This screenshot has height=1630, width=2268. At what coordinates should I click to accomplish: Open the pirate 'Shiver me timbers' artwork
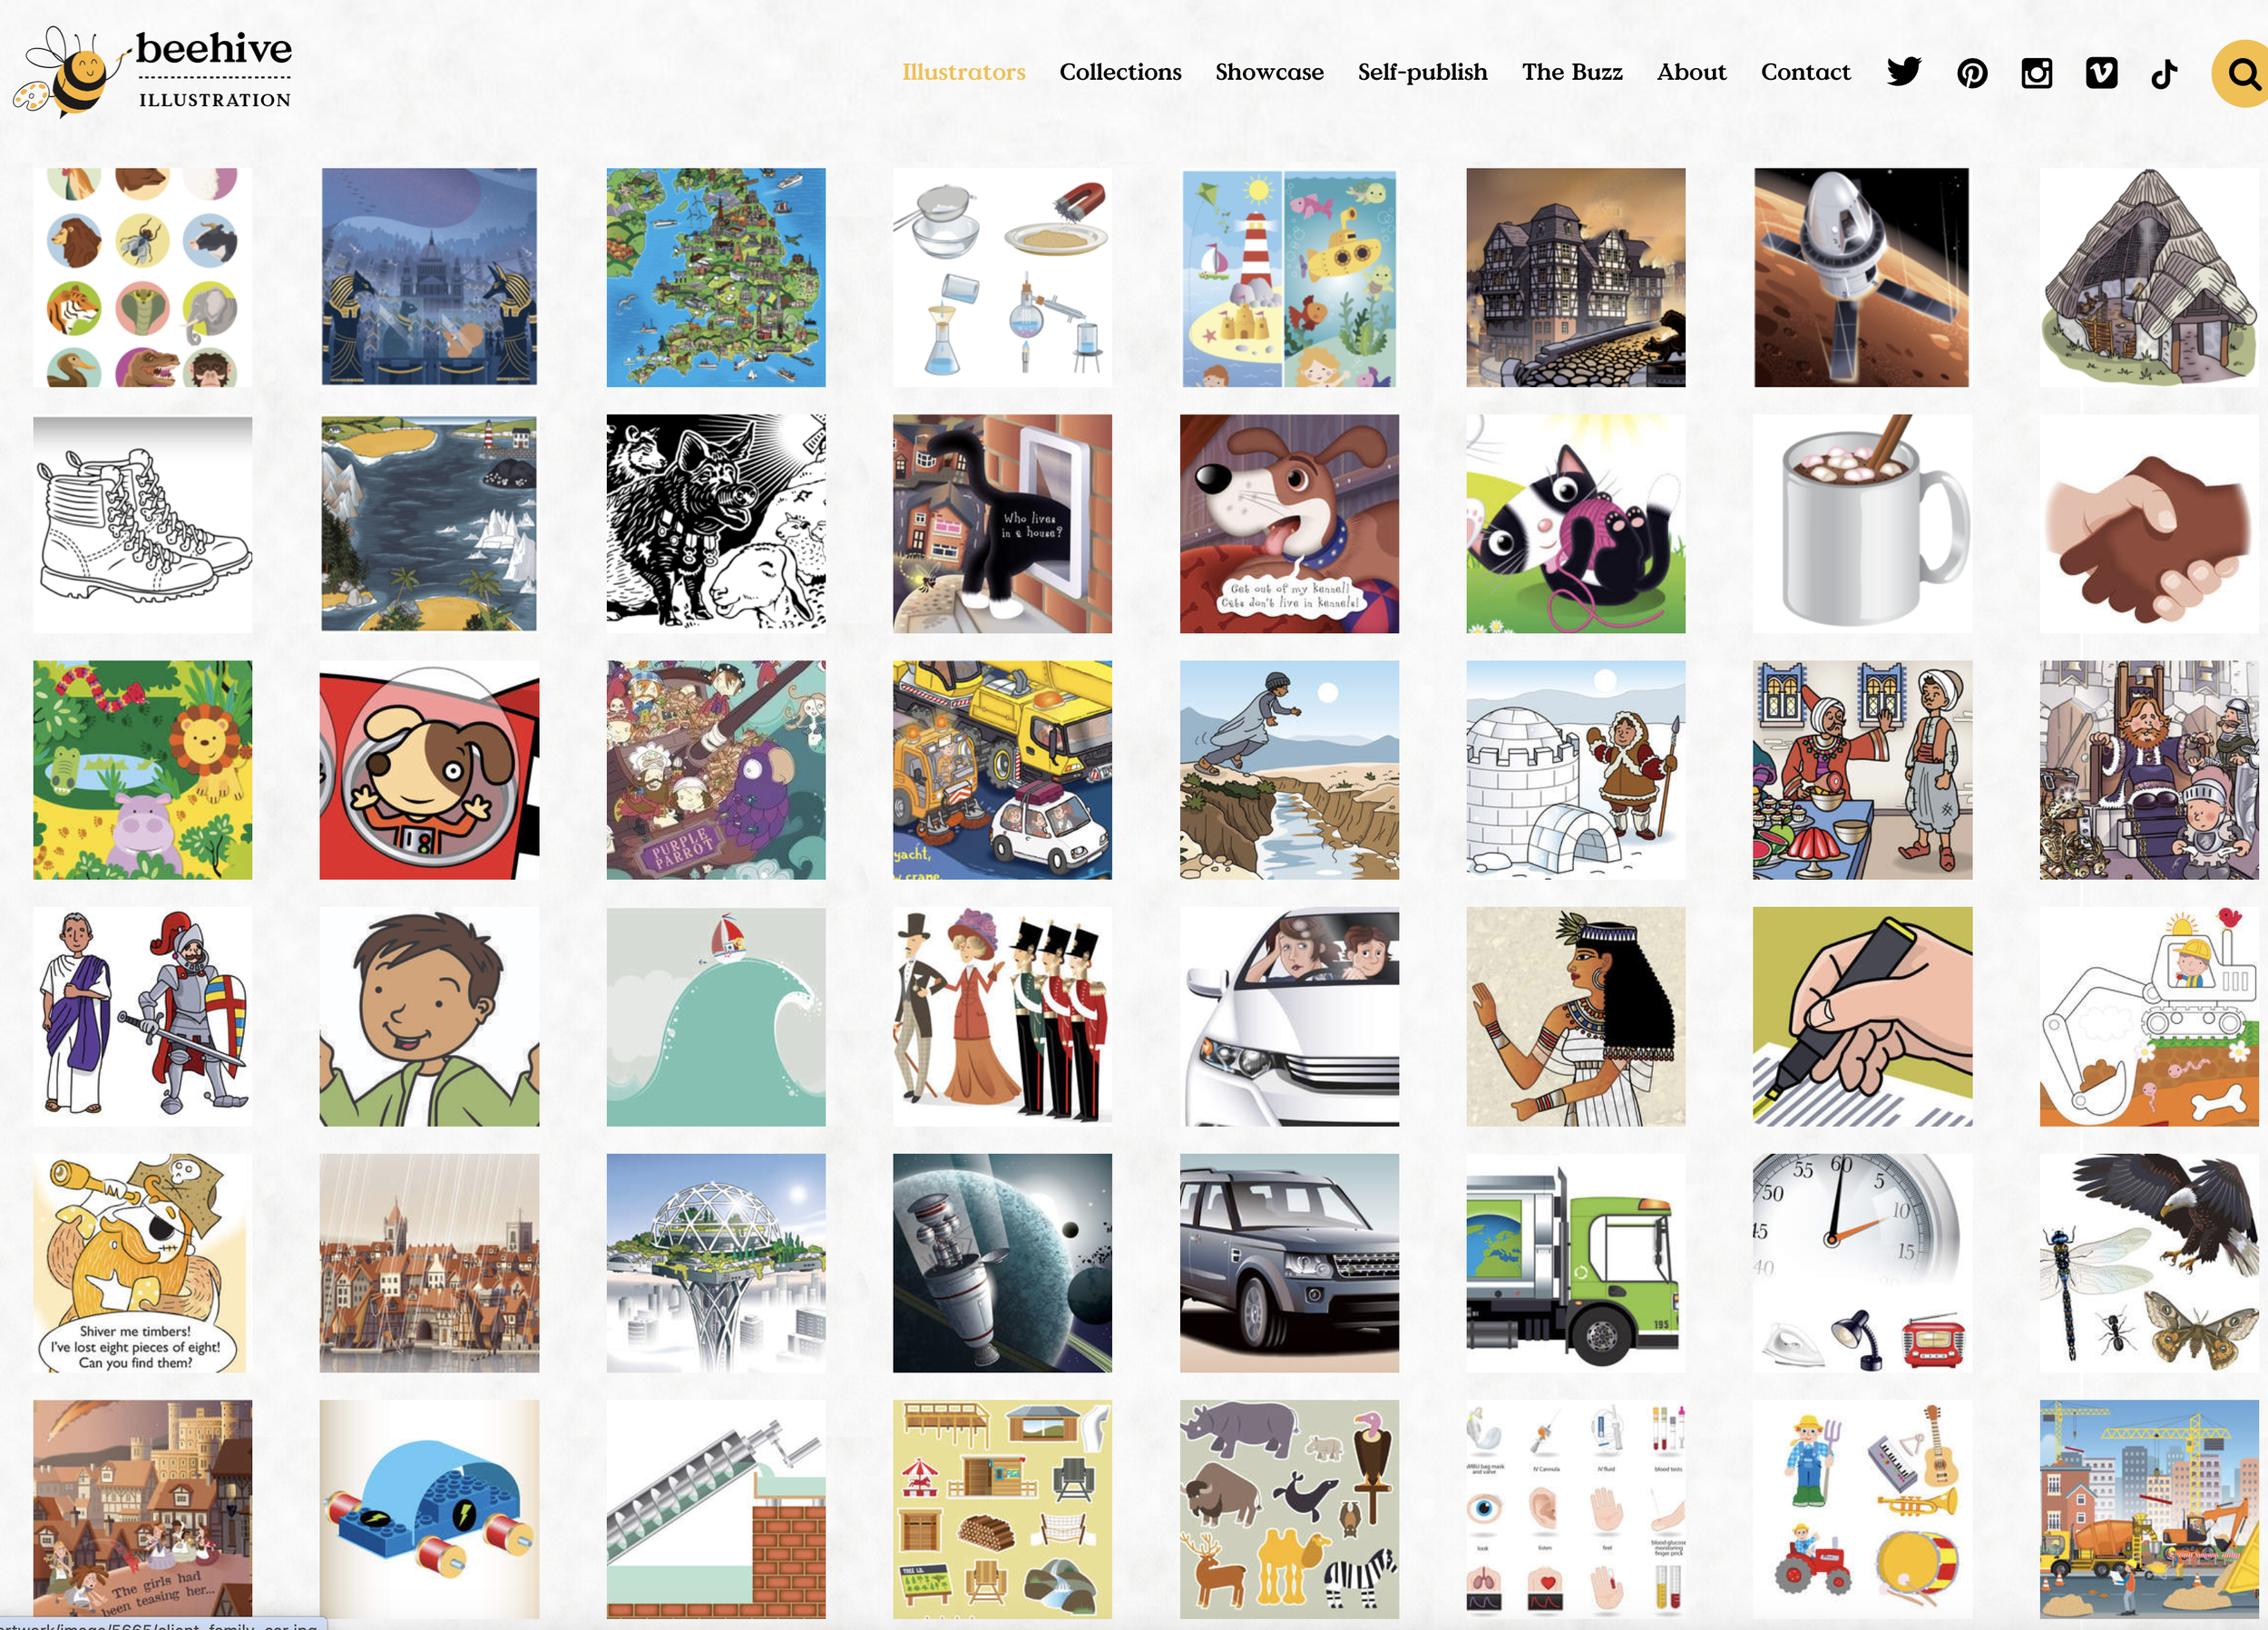coord(142,1263)
